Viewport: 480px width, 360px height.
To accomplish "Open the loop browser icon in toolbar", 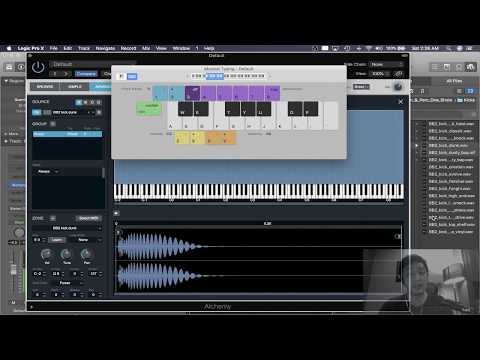I will point(459,67).
